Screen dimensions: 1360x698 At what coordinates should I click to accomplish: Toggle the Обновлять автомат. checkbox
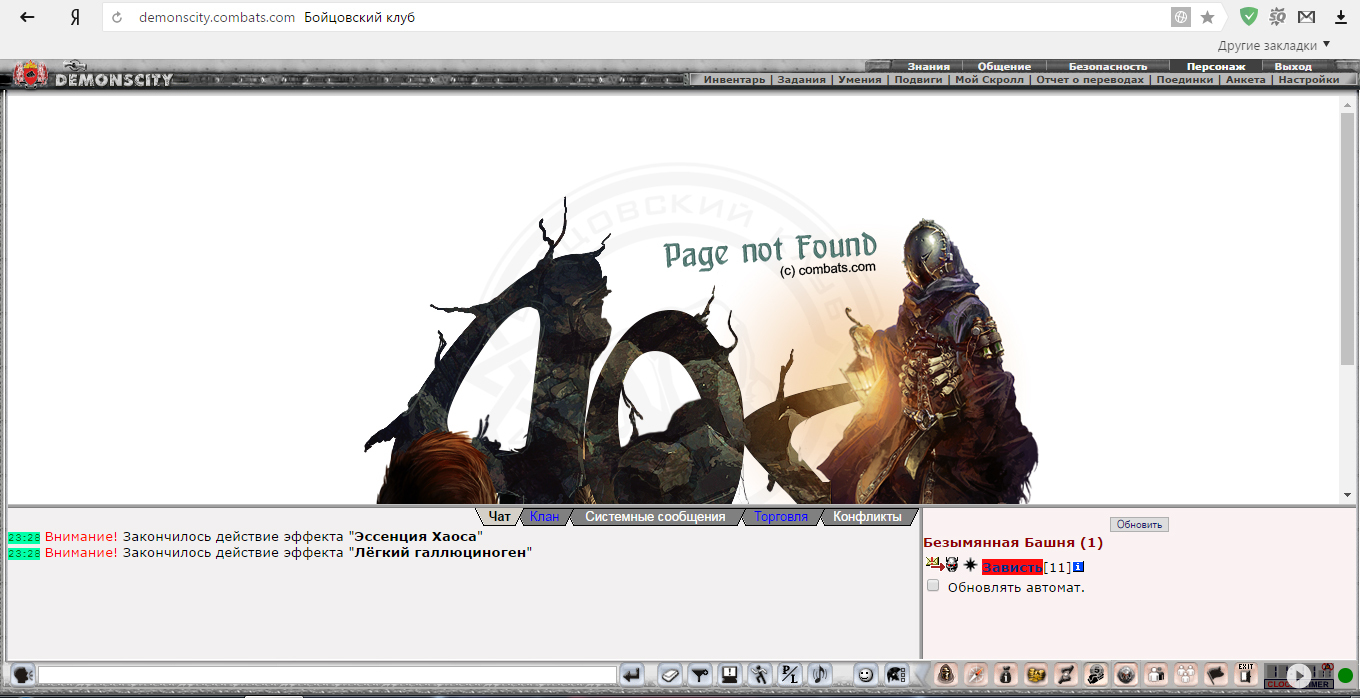pos(933,586)
